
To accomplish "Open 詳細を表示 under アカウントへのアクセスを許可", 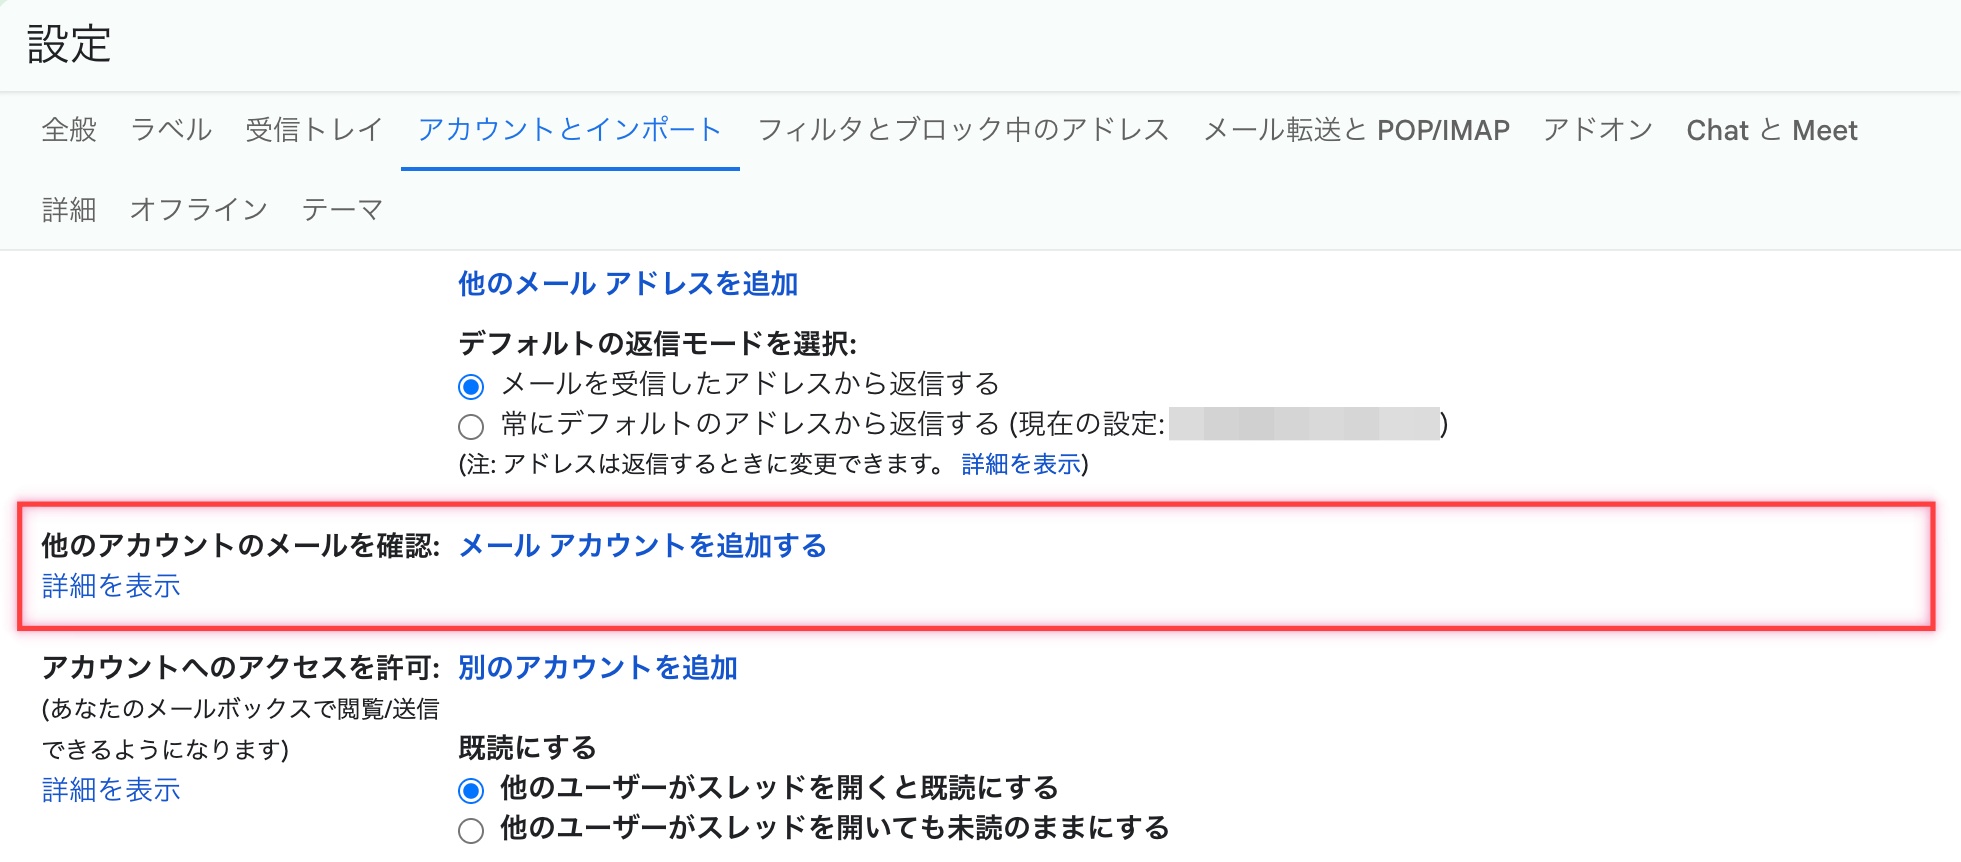I will tap(111, 790).
